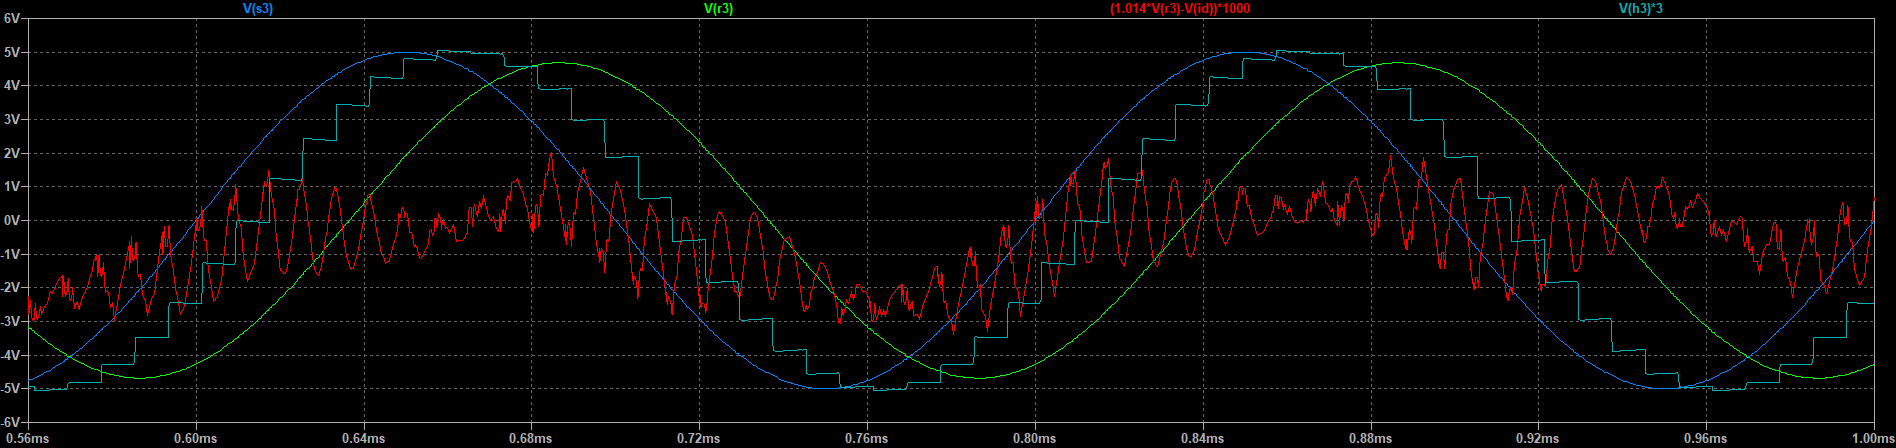This screenshot has width=1896, height=448.
Task: Click the 0.56ms time axis label
Action: point(29,439)
